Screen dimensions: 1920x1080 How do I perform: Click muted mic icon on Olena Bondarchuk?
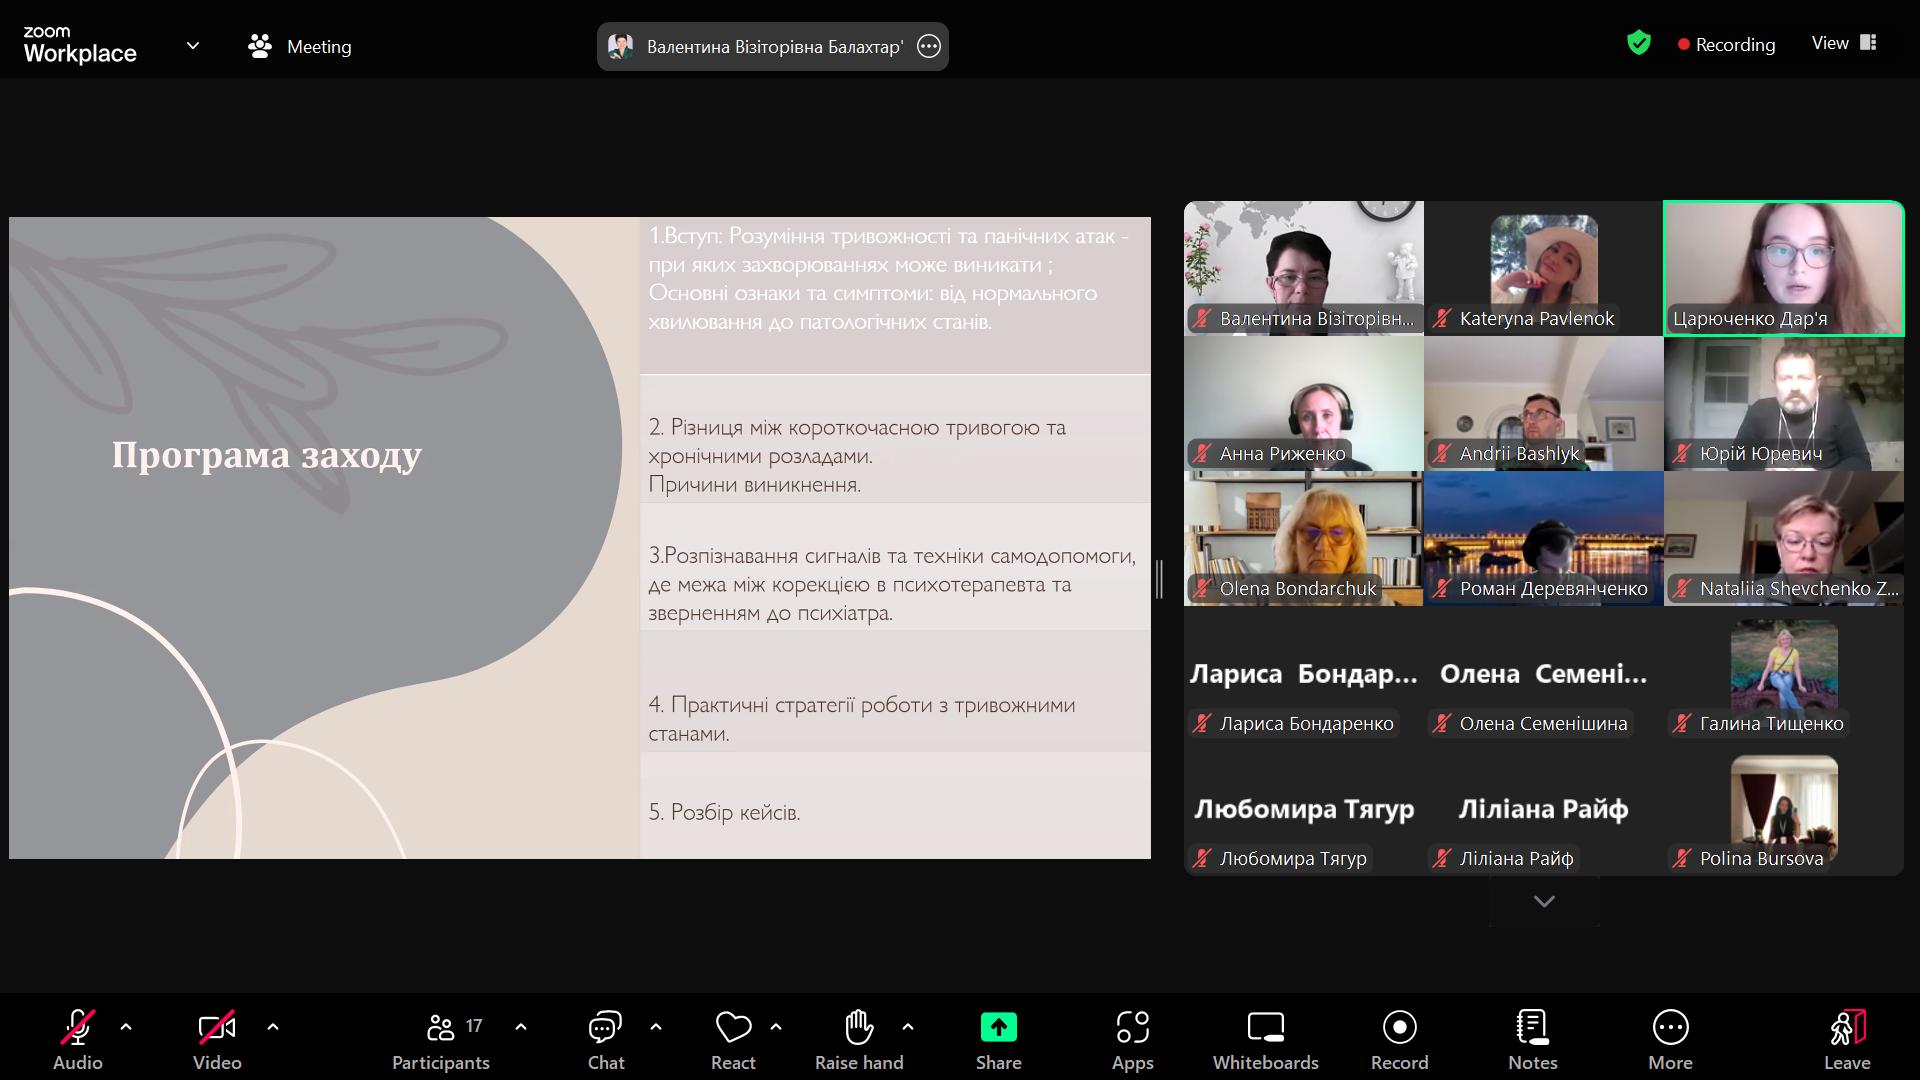tap(1202, 589)
